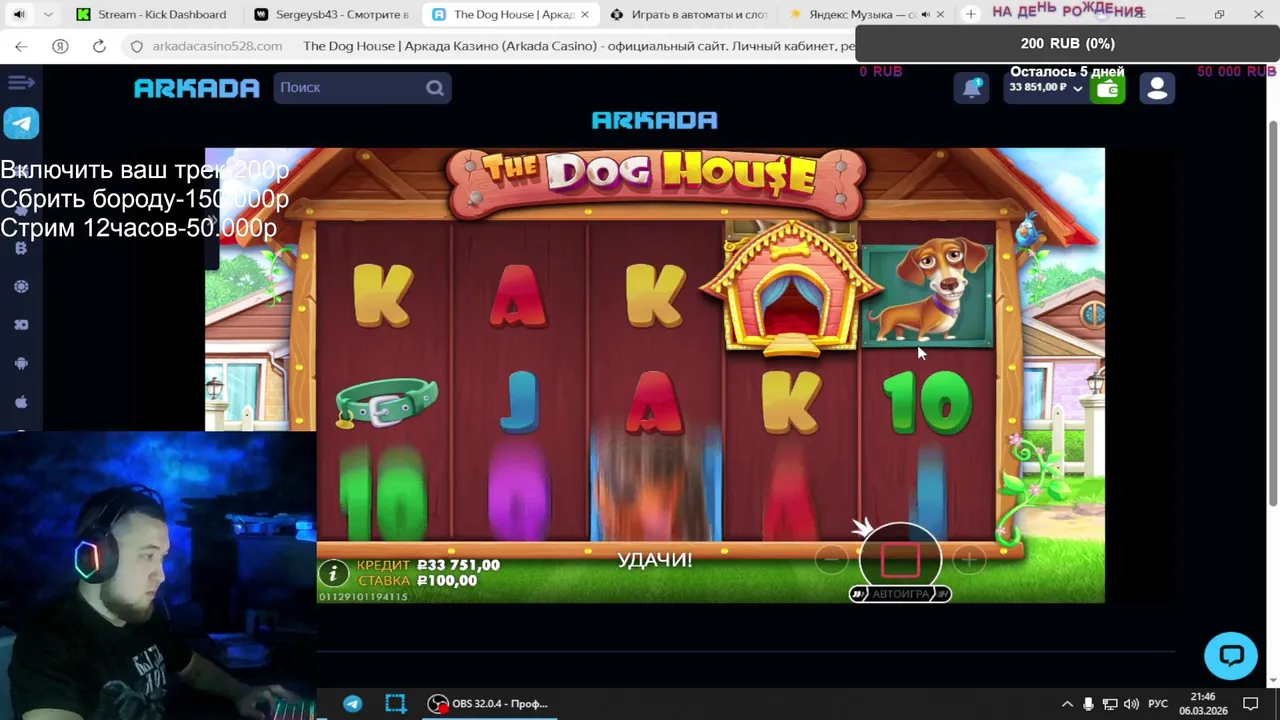Screen dimensions: 1280x720
Task: Open the clock showing 21:46
Action: pos(1203,704)
